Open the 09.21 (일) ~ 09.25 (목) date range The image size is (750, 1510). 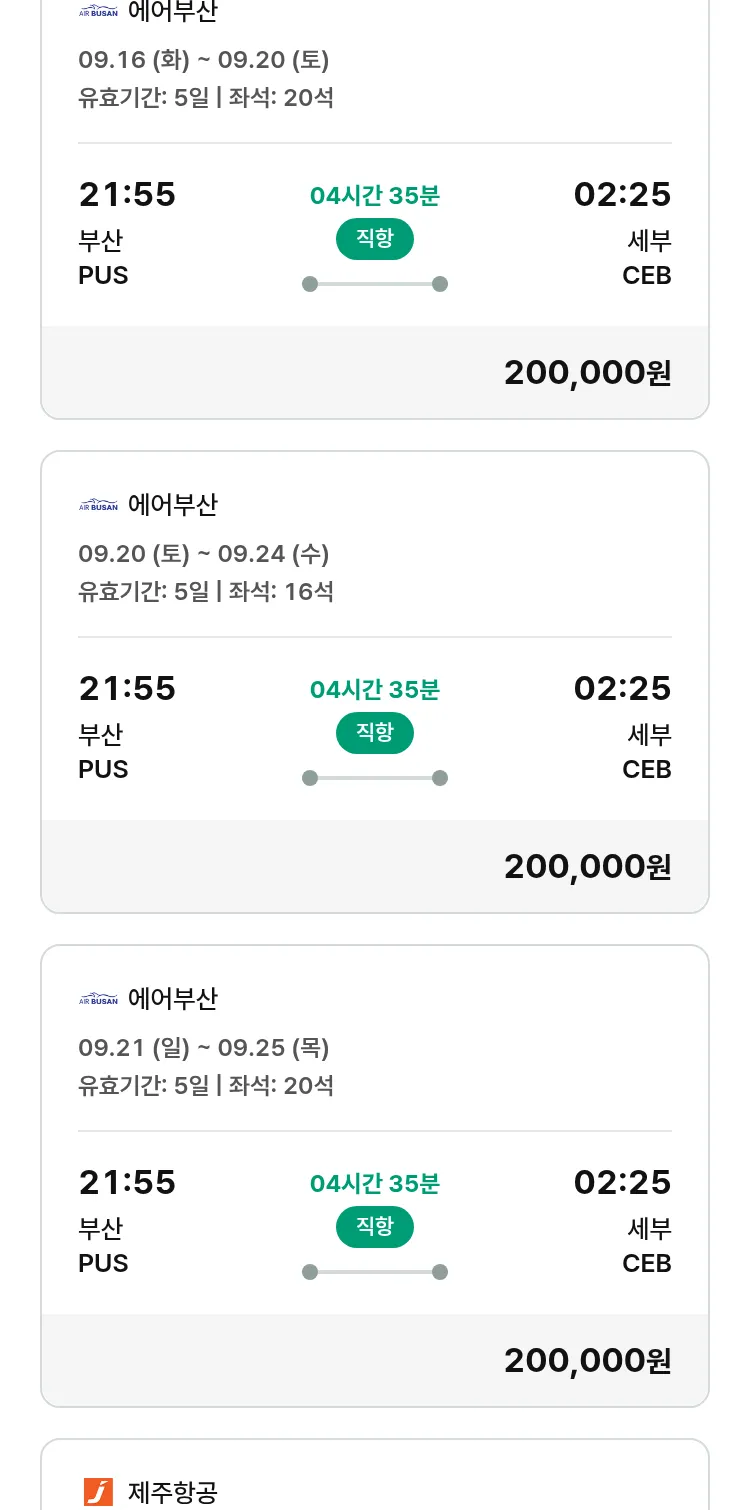pos(204,1048)
